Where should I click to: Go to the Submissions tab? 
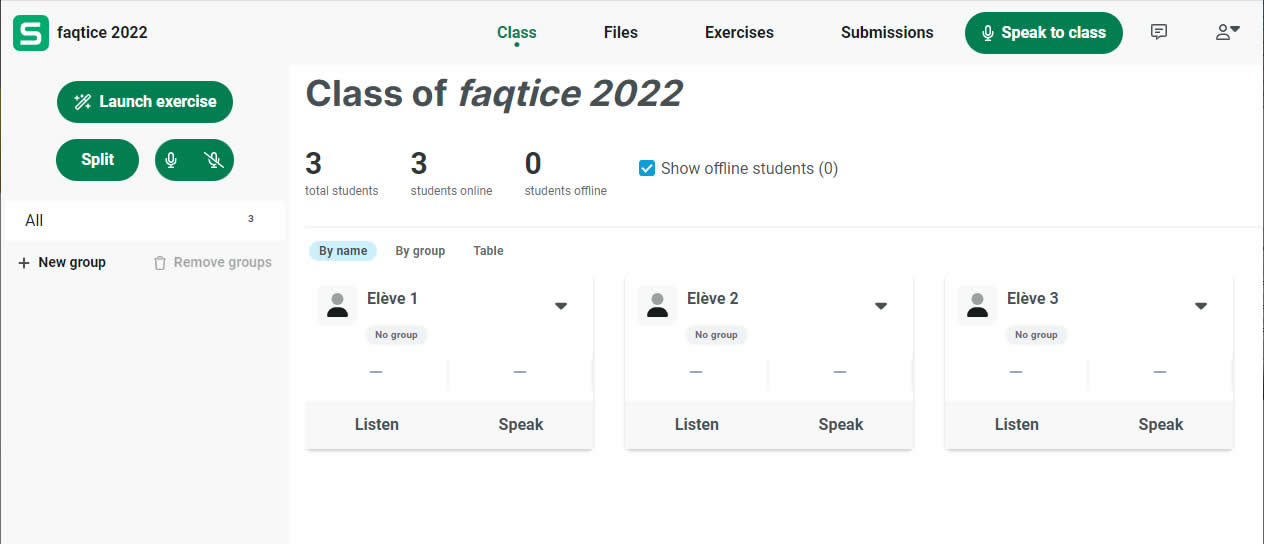(887, 32)
